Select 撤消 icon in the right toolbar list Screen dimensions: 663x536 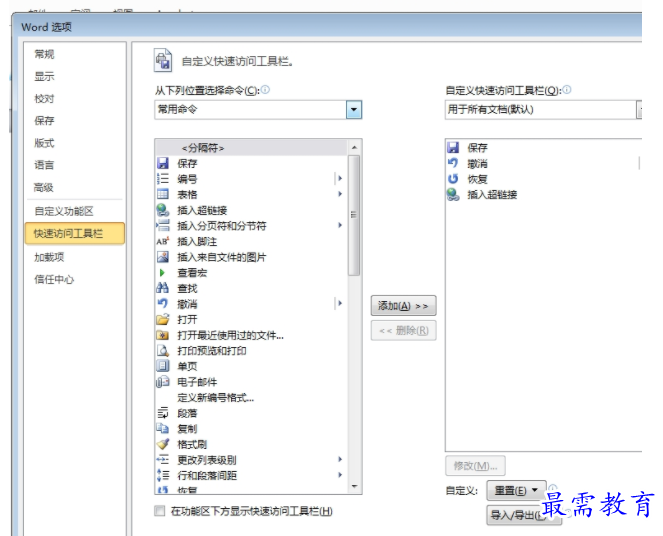[x=453, y=163]
